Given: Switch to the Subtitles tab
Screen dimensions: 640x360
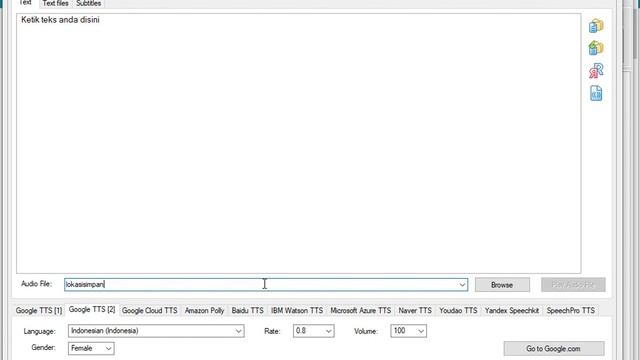Looking at the screenshot, I should (89, 3).
